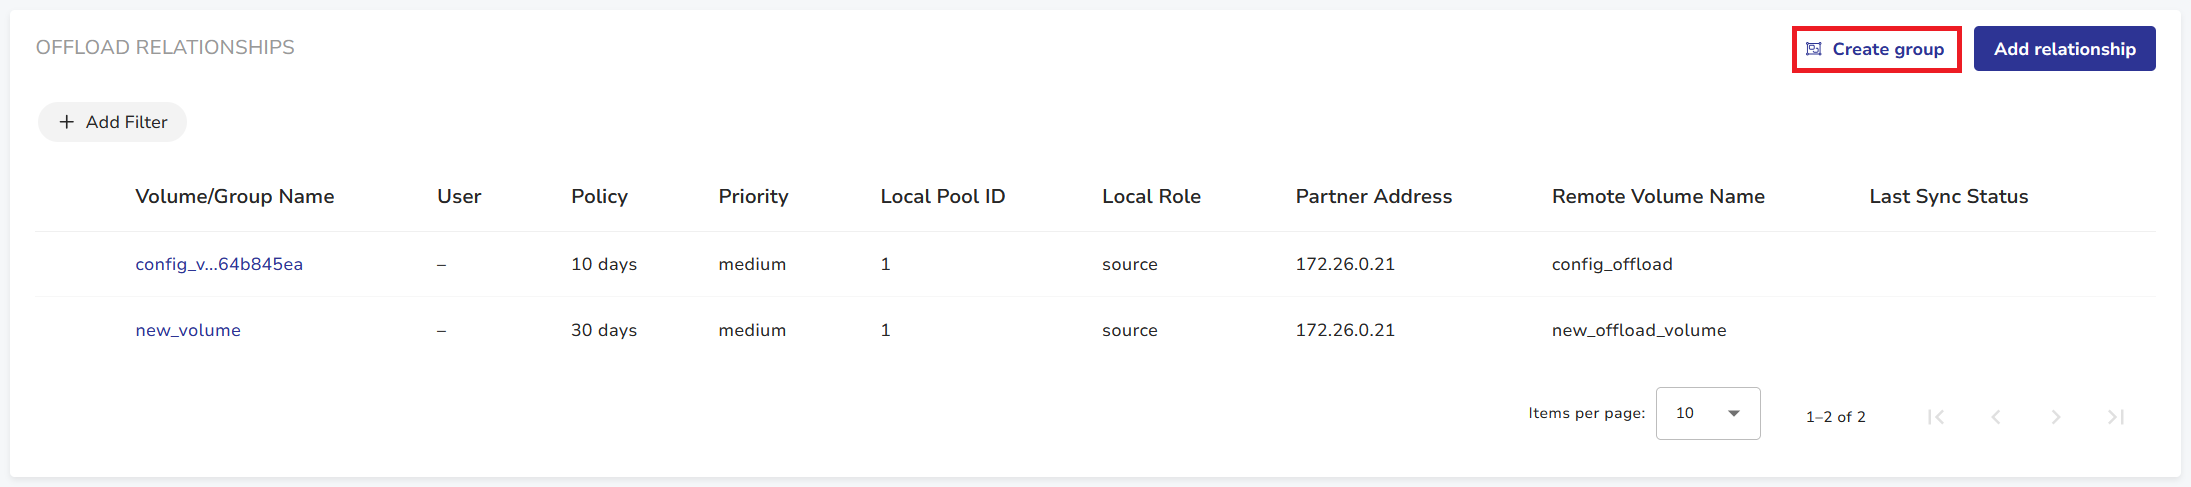Click the Local Role column header
Screen dimensions: 2191x487
[x=1151, y=197]
